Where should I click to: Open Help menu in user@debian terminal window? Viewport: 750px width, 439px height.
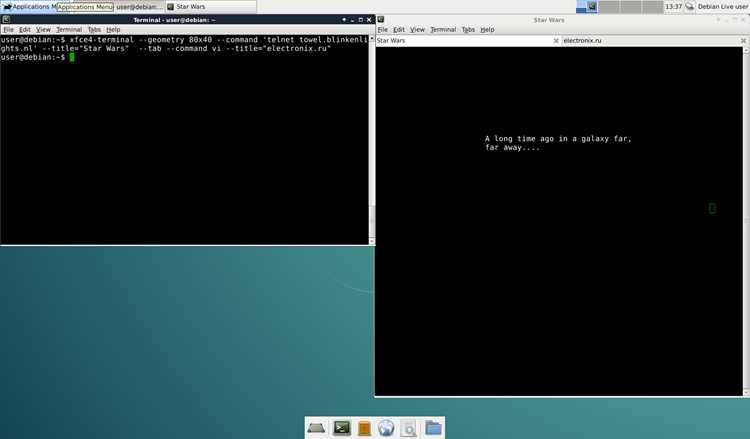tap(113, 30)
